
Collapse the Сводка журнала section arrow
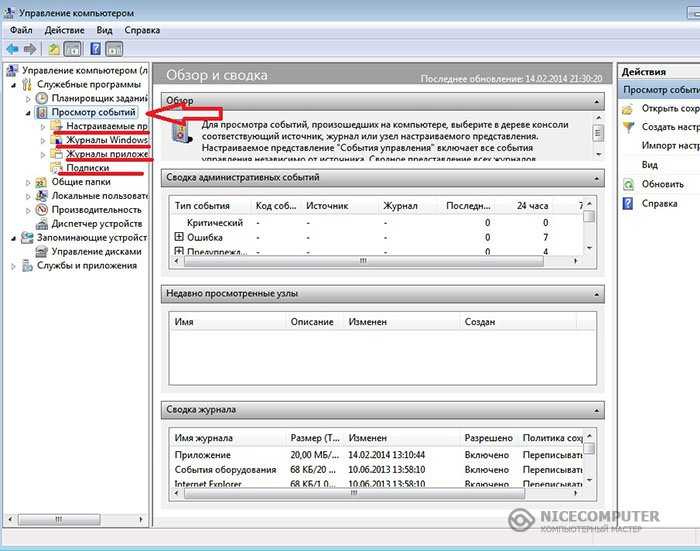pyautogui.click(x=596, y=410)
